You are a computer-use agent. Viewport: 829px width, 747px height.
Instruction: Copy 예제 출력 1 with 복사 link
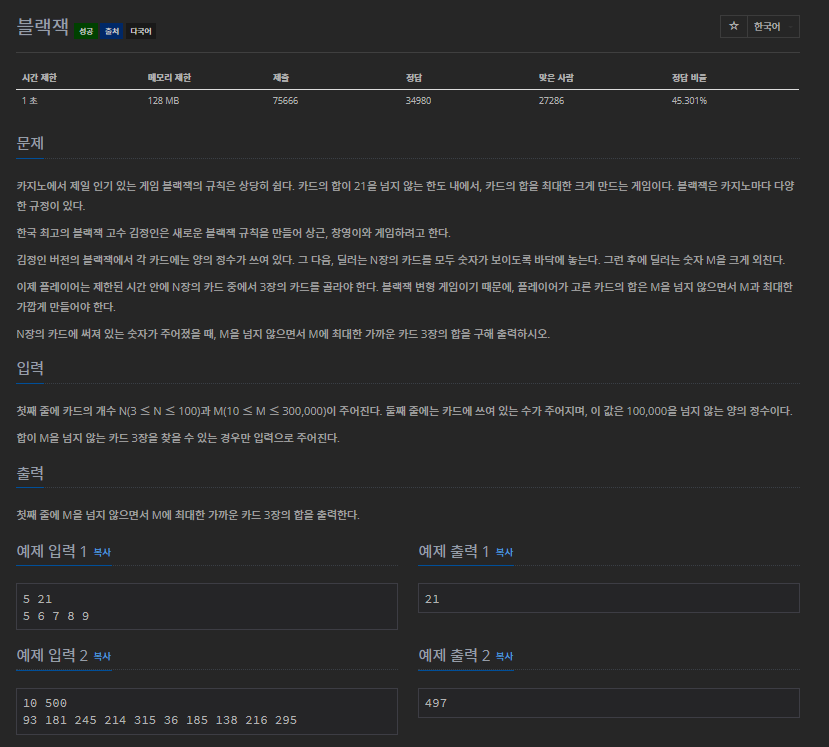click(x=504, y=552)
